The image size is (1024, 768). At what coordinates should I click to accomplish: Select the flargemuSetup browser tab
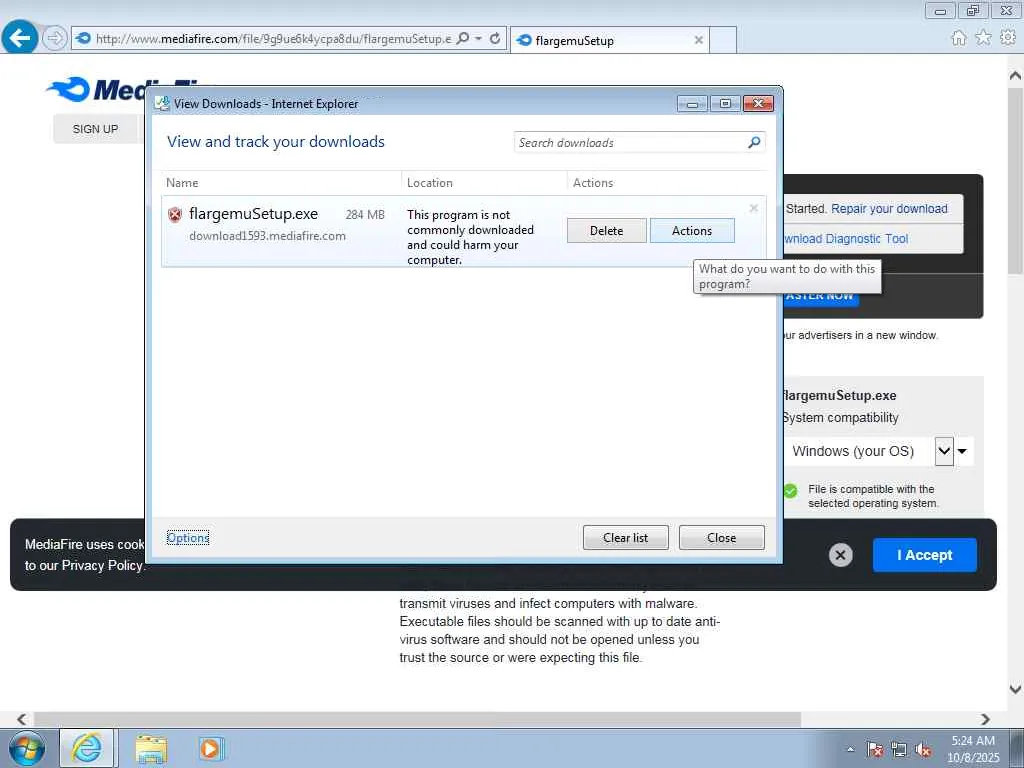pyautogui.click(x=609, y=40)
